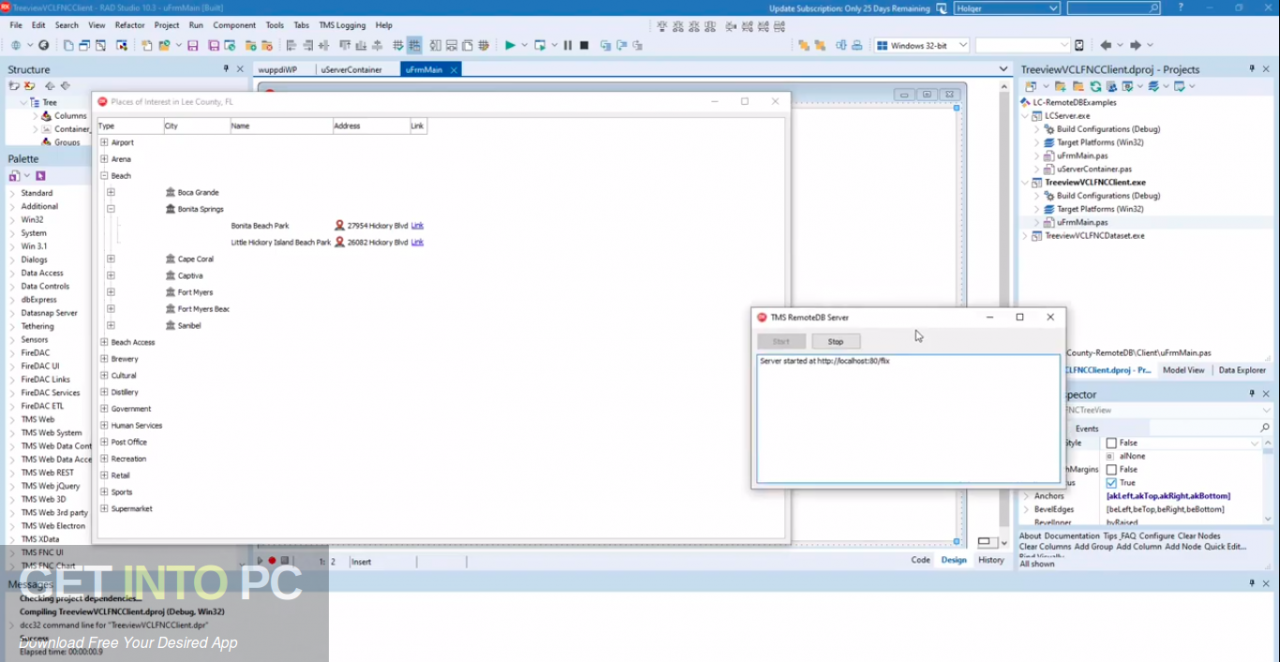Click Add Column link in inspector footer
The image size is (1280, 662).
pos(1139,547)
